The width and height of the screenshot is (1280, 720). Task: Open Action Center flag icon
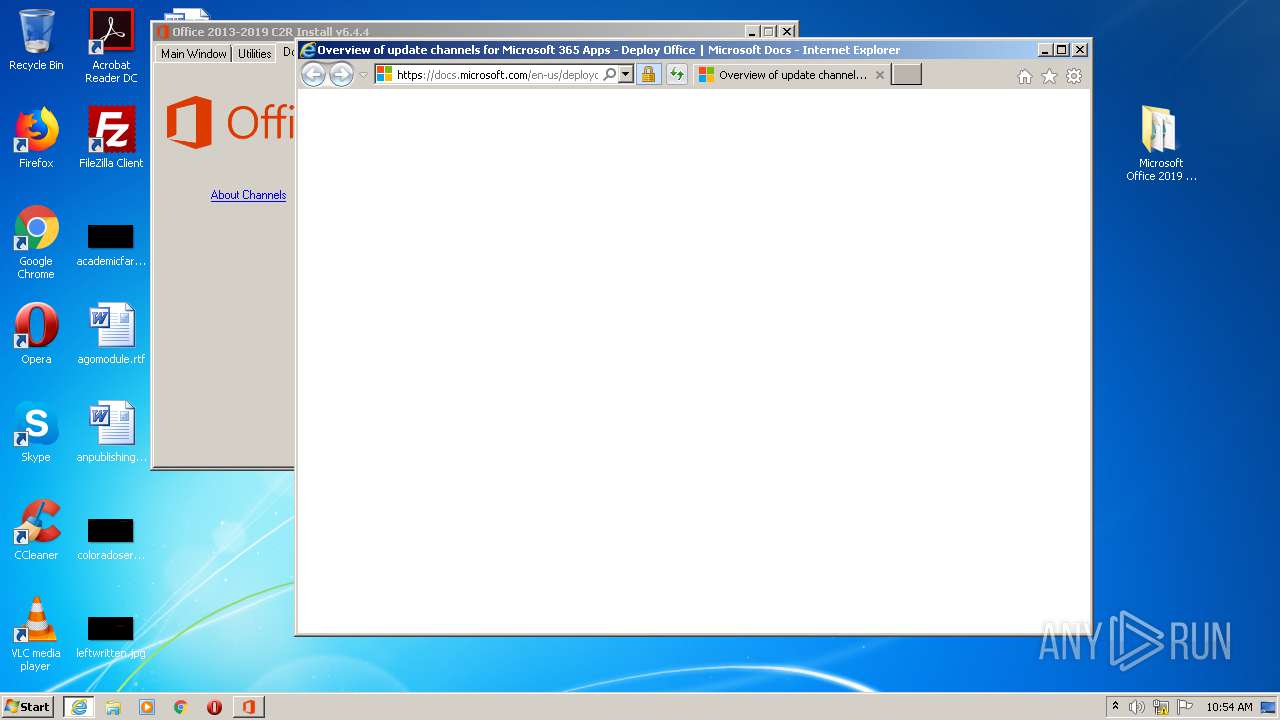1183,707
